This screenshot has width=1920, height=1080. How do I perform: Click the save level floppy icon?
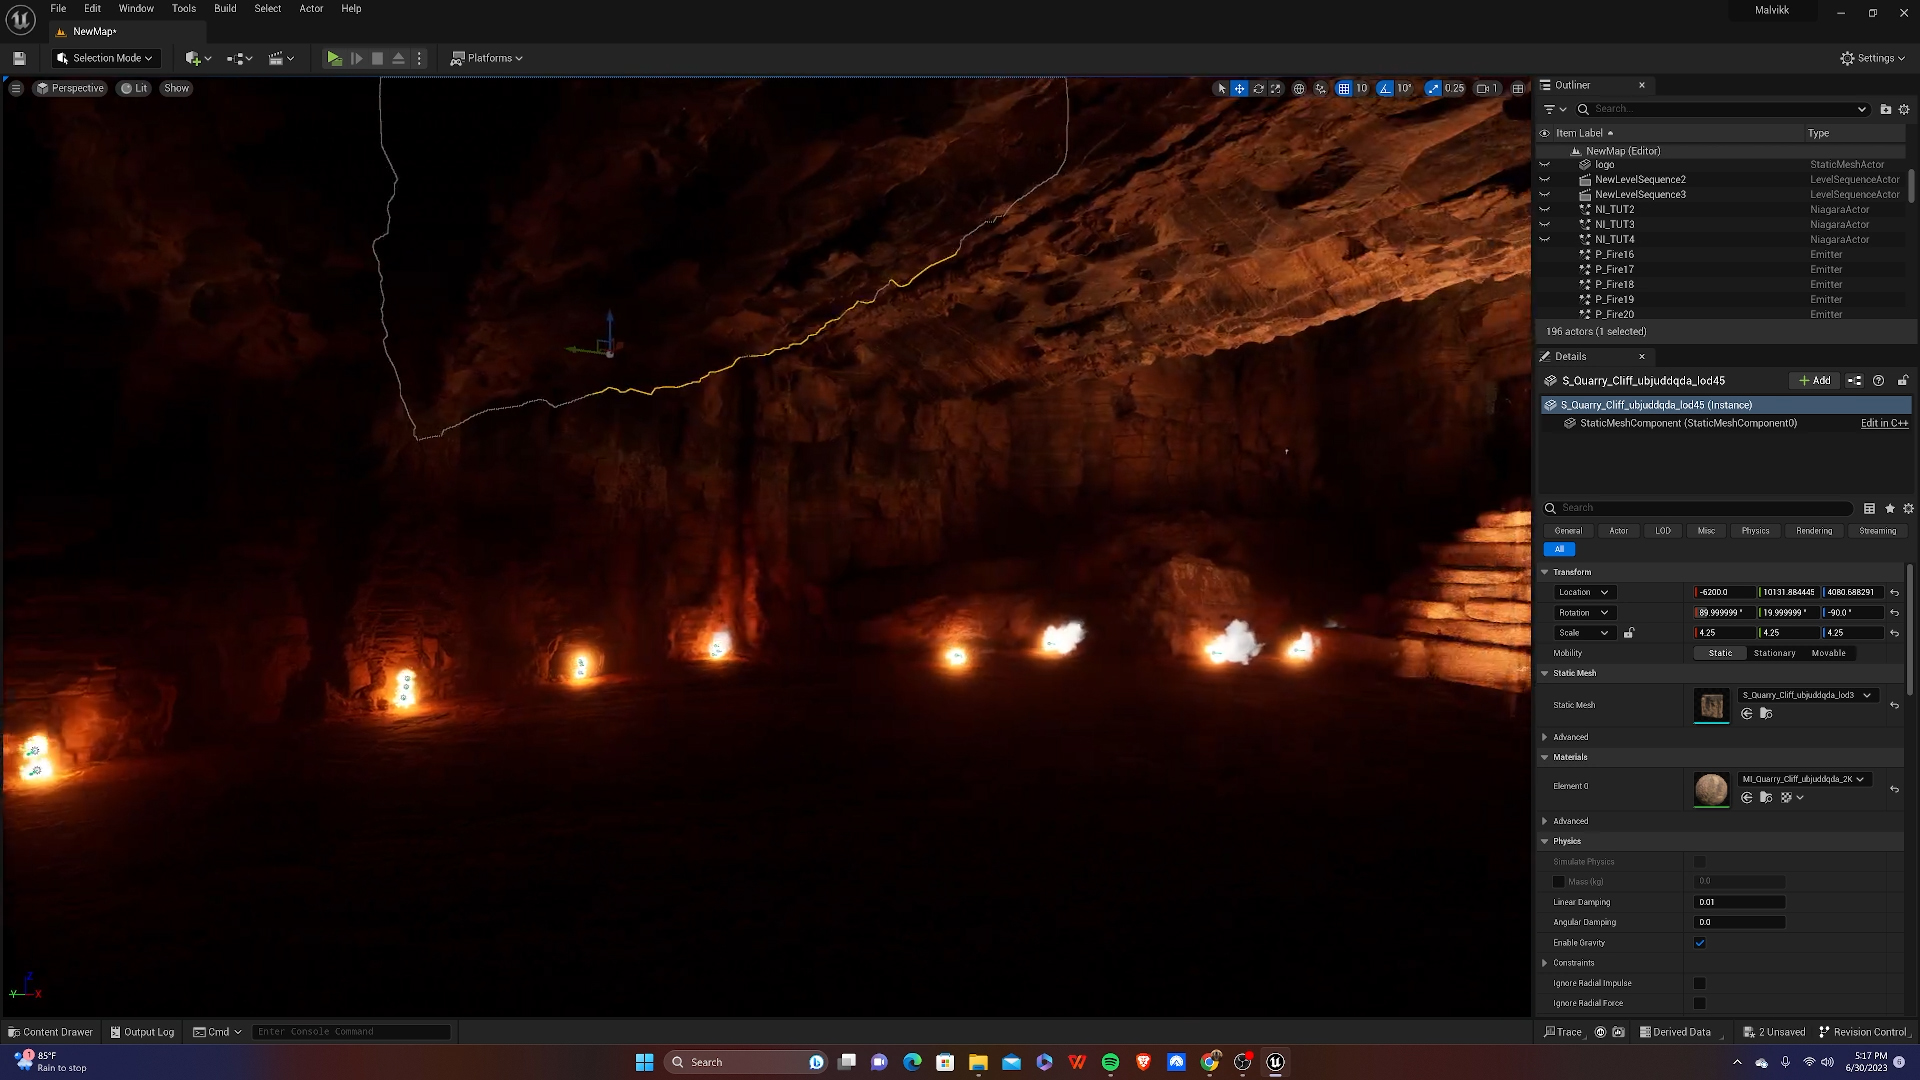[19, 58]
